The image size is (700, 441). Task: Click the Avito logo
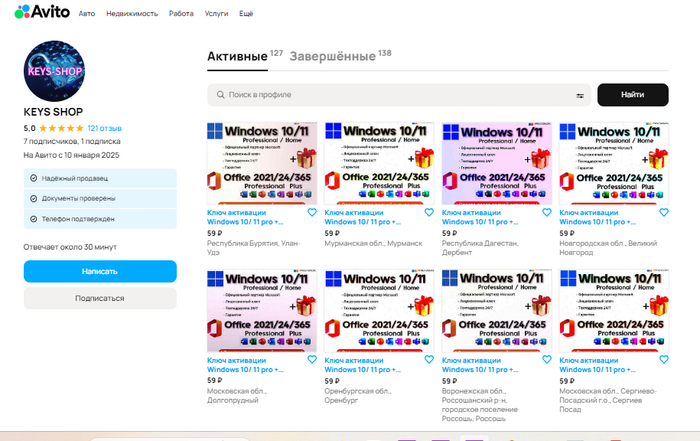click(41, 12)
